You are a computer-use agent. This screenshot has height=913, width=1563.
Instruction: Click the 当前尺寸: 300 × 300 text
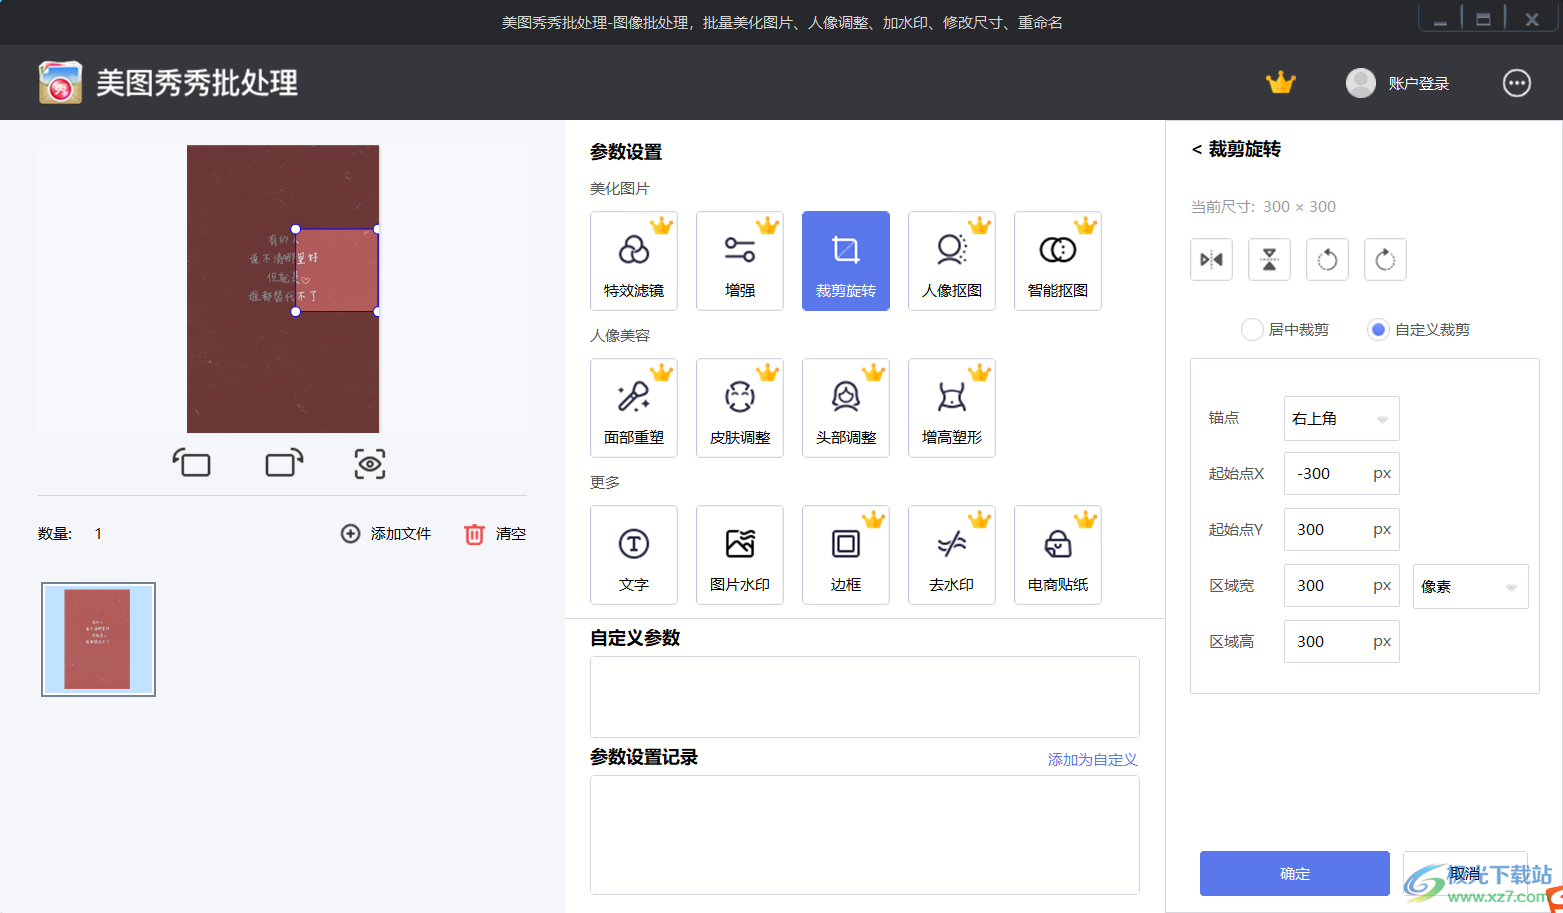click(x=1263, y=206)
